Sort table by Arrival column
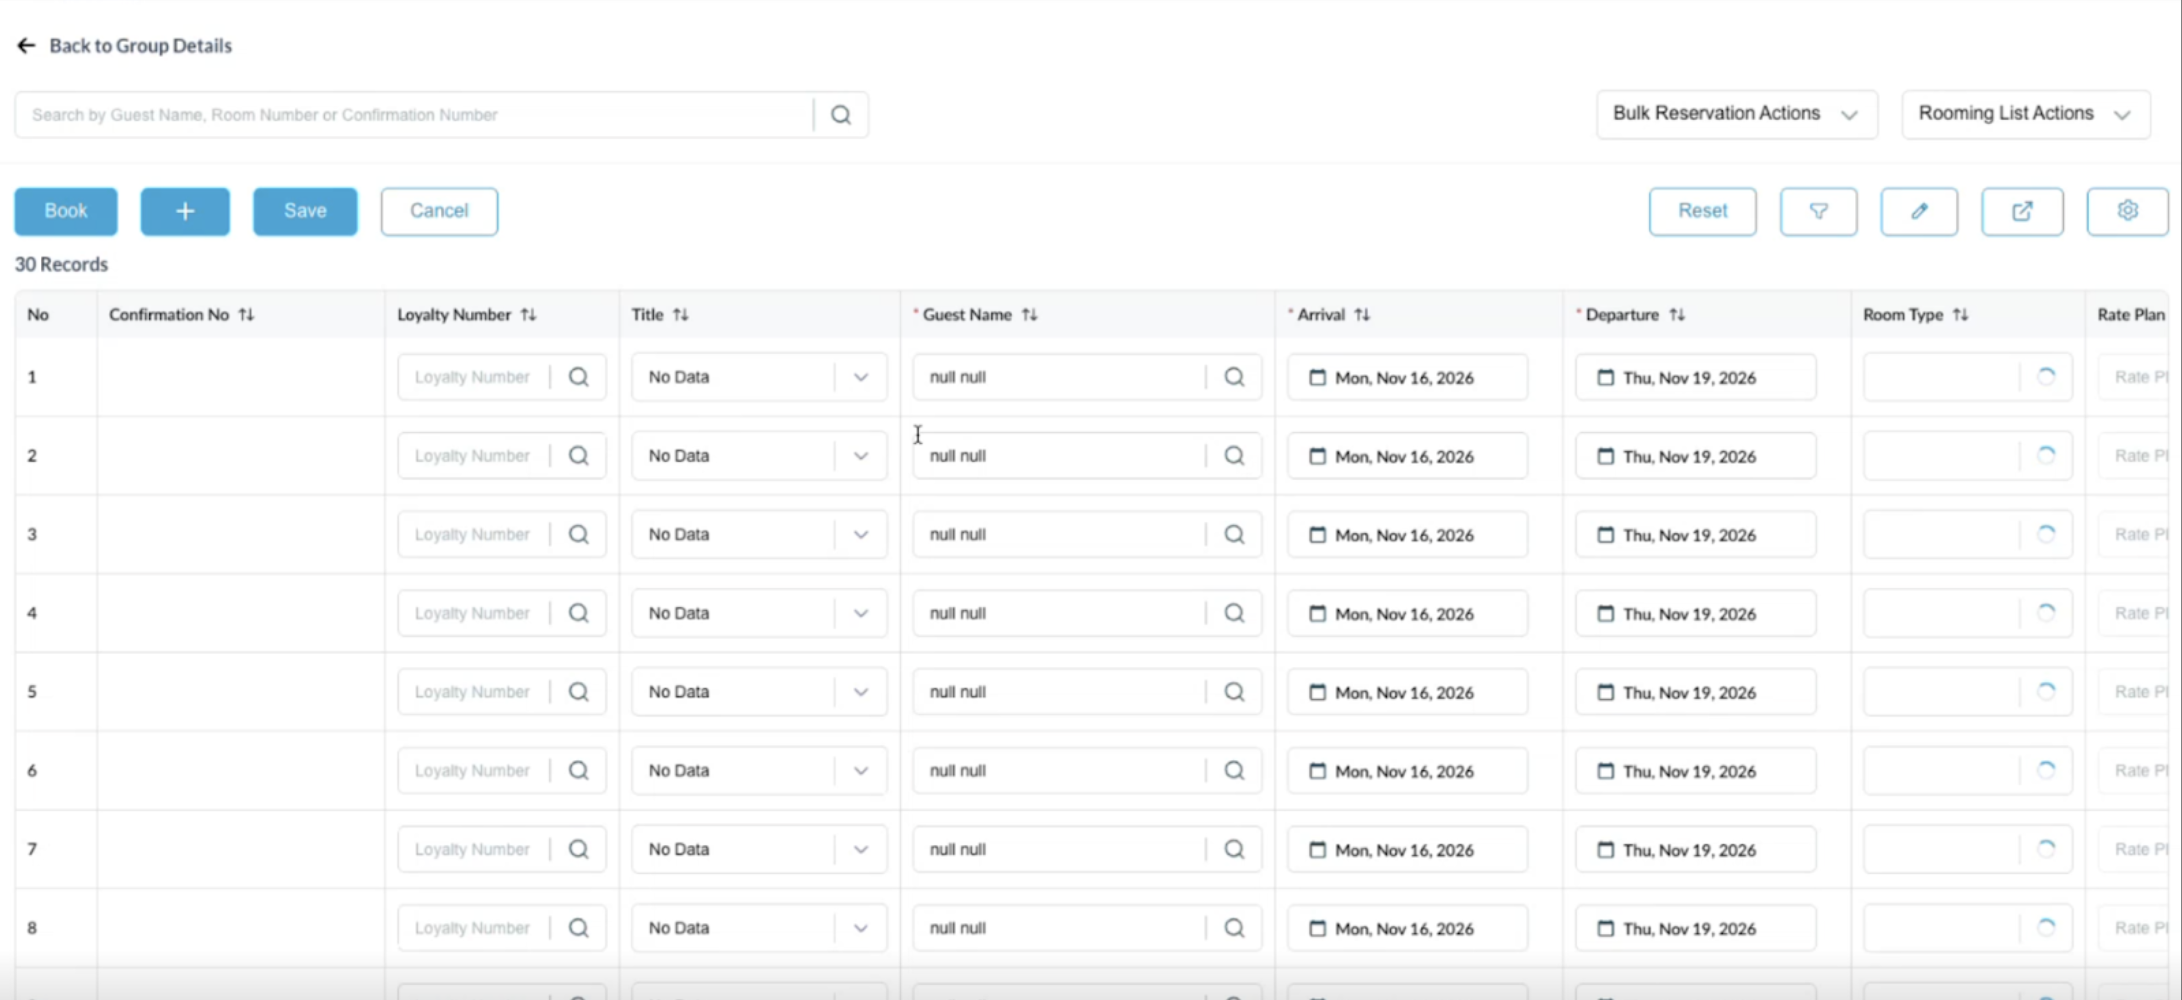The height and width of the screenshot is (1000, 2182). click(x=1362, y=315)
